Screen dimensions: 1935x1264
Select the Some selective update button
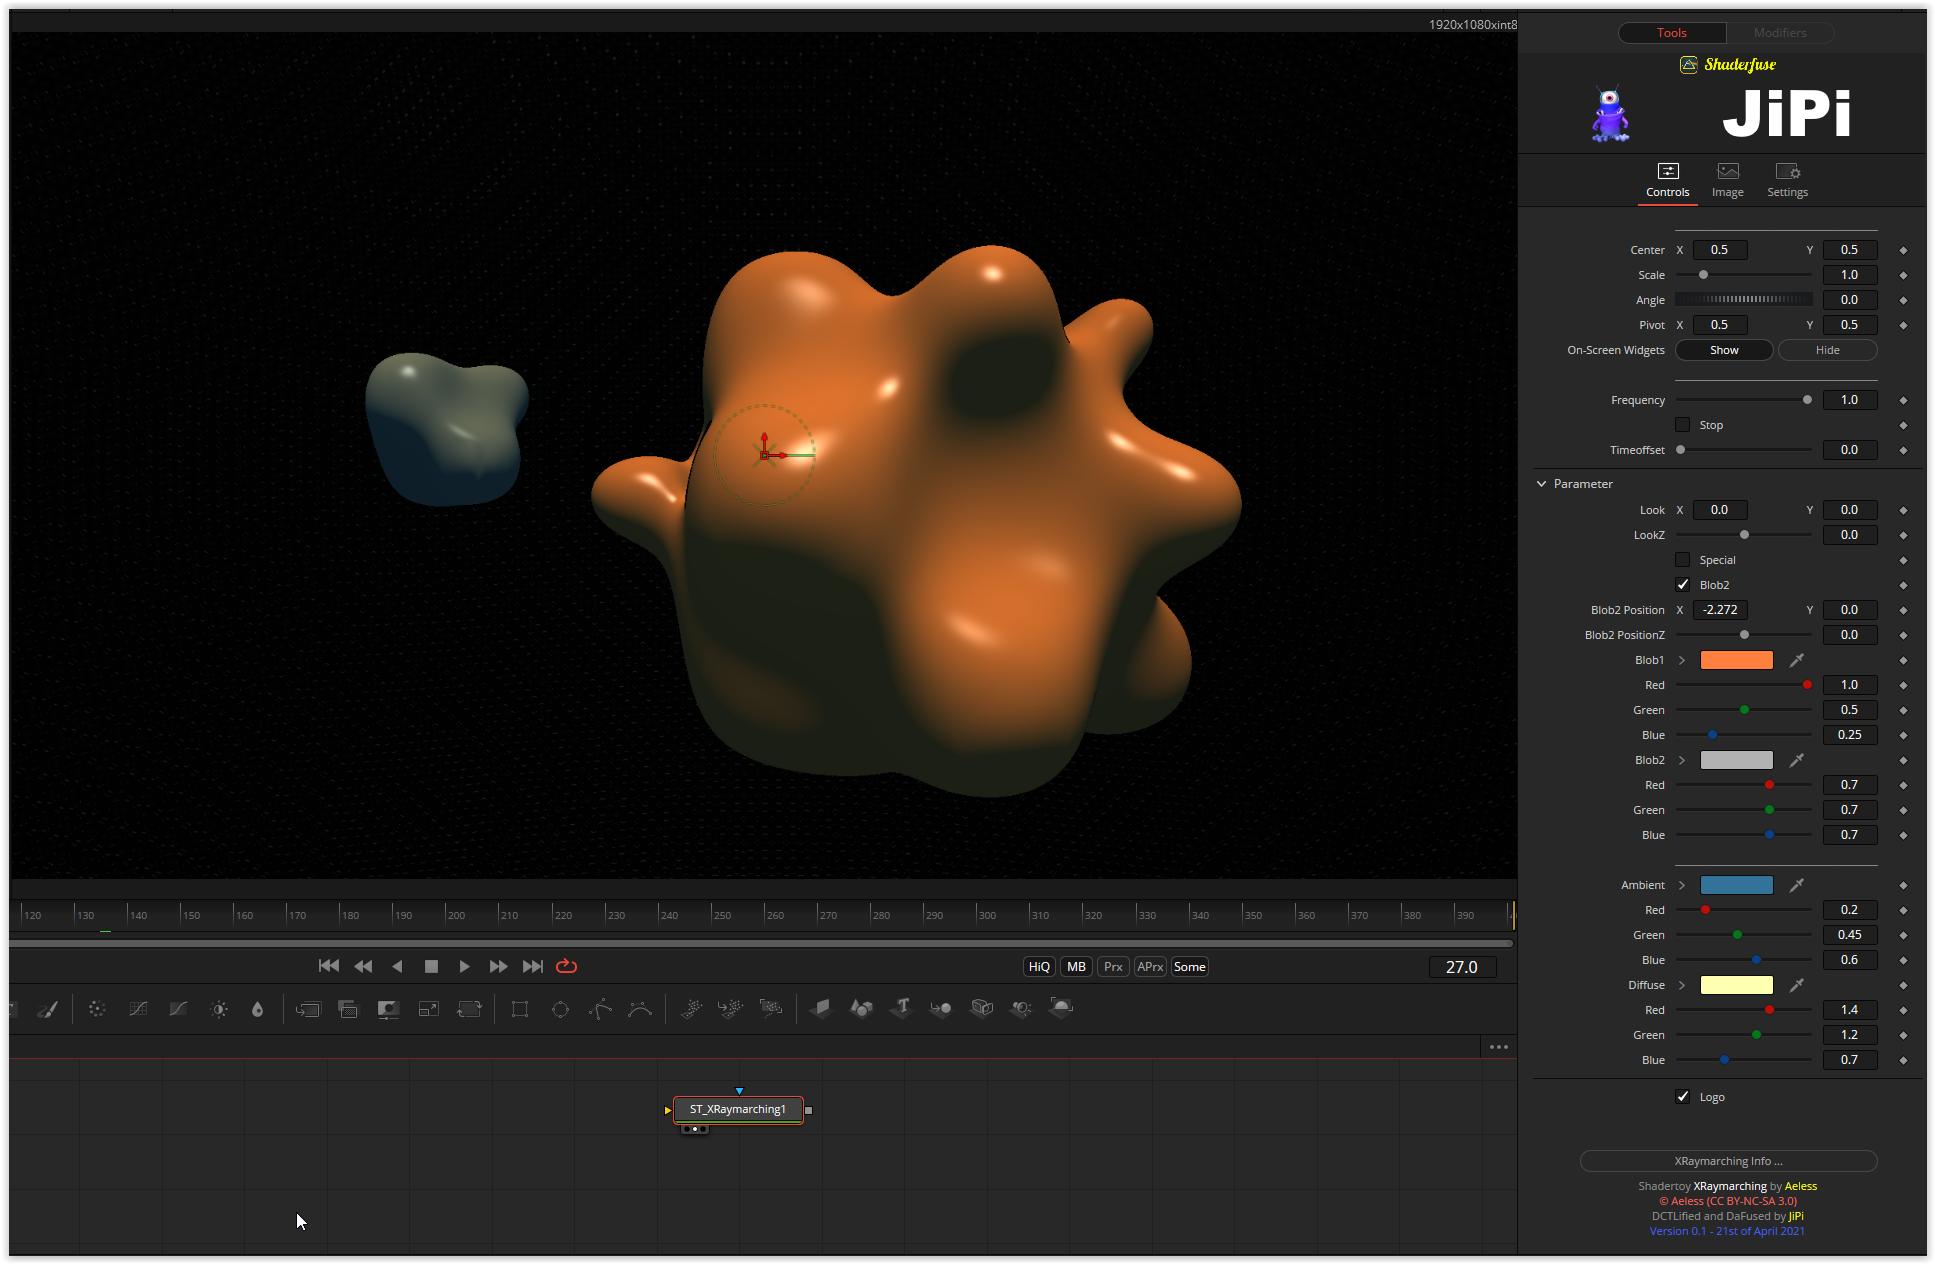coord(1189,967)
